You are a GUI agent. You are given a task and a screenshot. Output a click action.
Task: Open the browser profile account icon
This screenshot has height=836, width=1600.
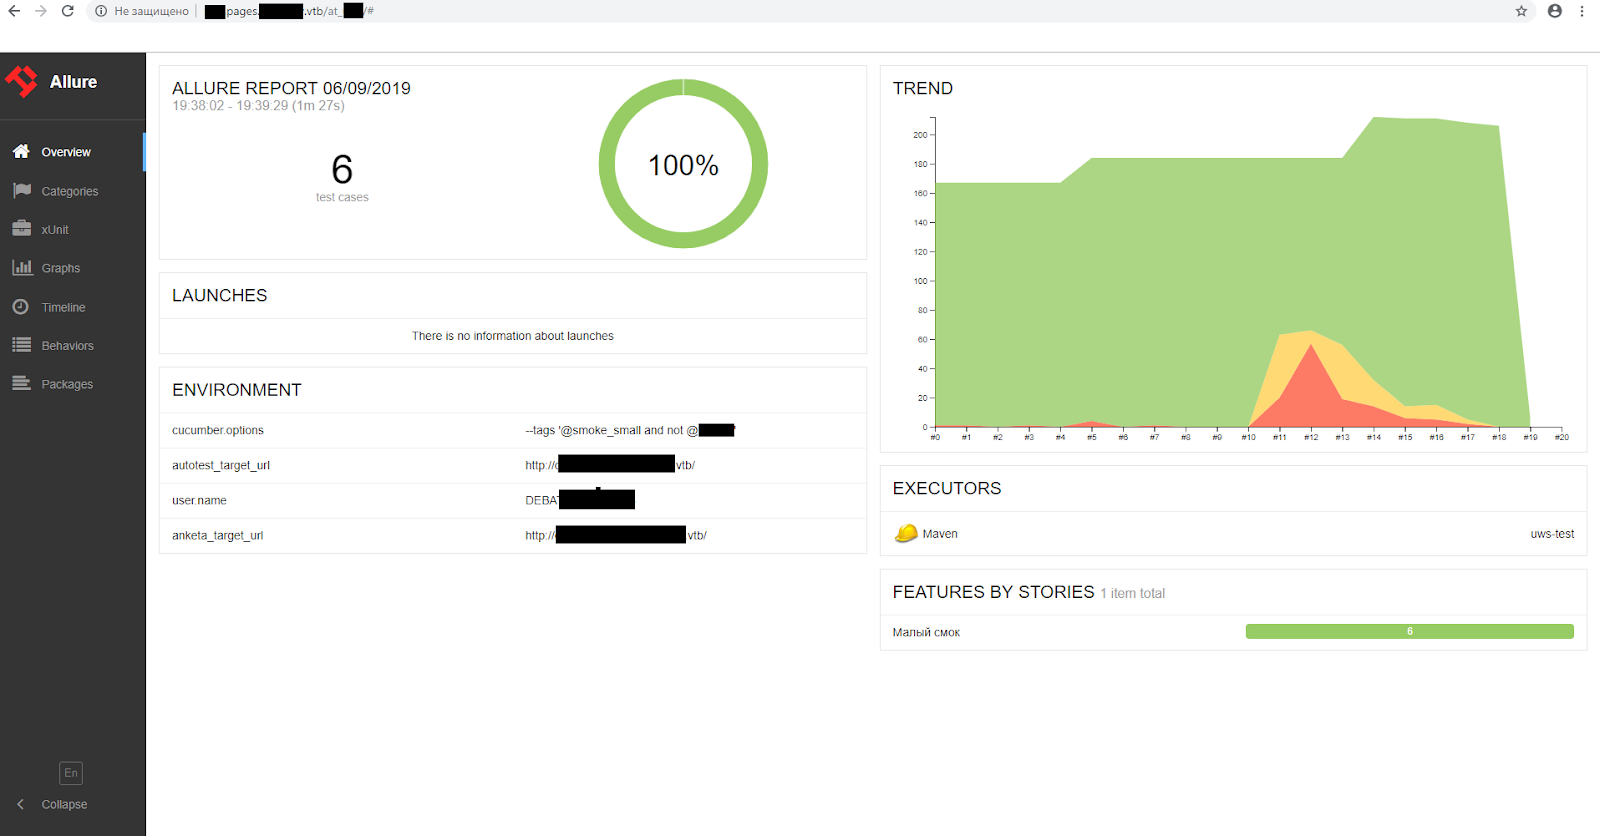coord(1554,11)
